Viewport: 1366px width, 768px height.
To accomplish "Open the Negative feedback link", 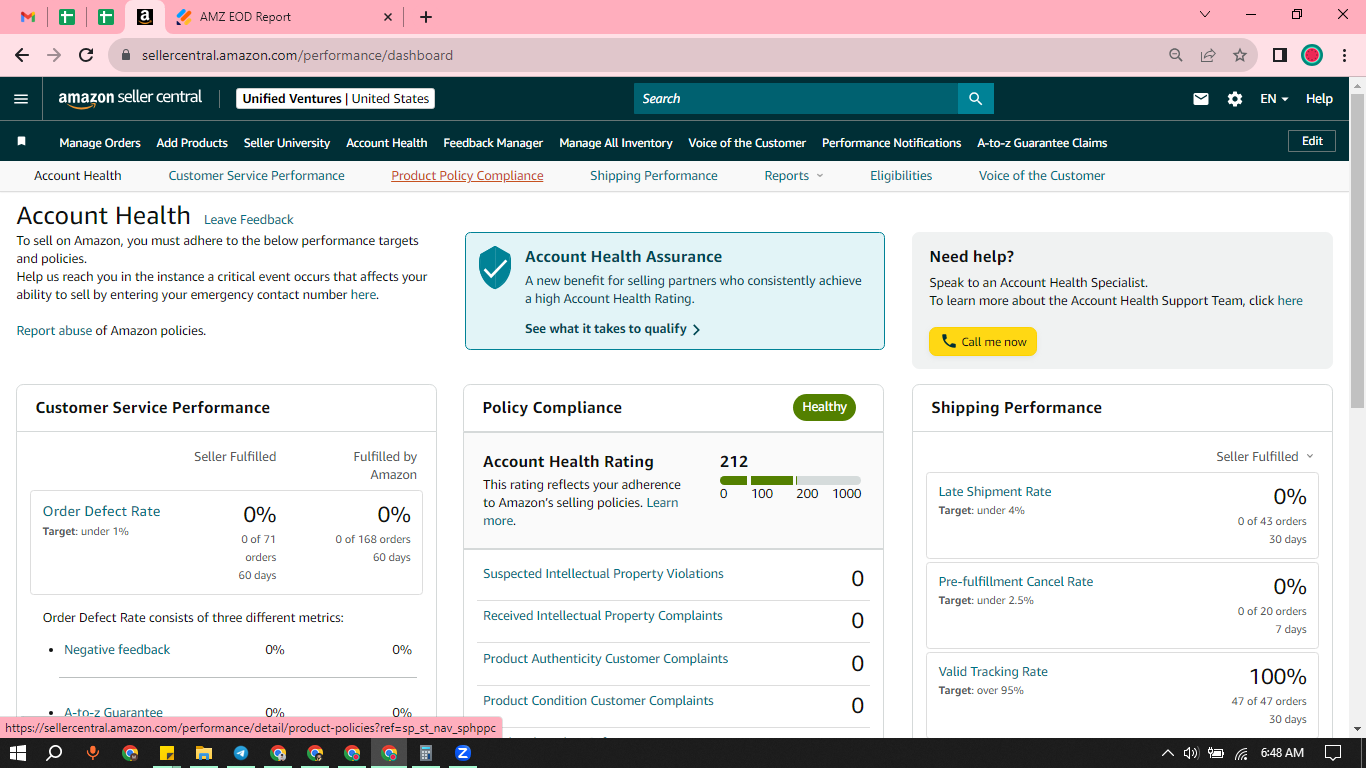I will pyautogui.click(x=117, y=650).
